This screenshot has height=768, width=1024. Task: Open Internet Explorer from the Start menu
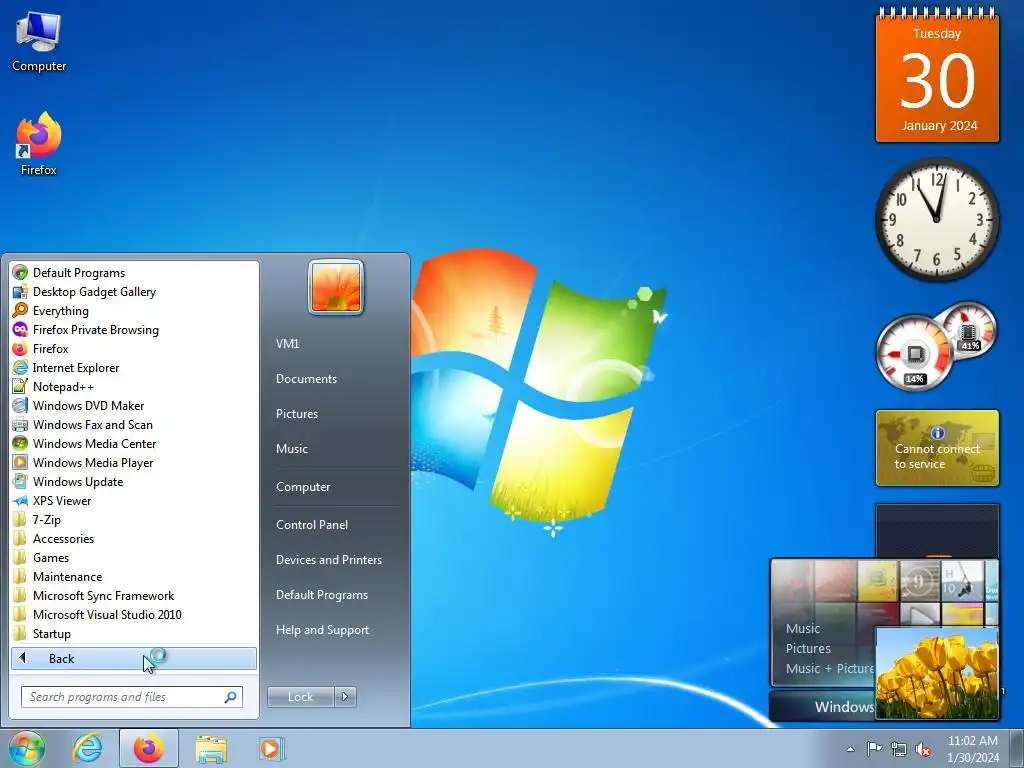click(x=135, y=368)
